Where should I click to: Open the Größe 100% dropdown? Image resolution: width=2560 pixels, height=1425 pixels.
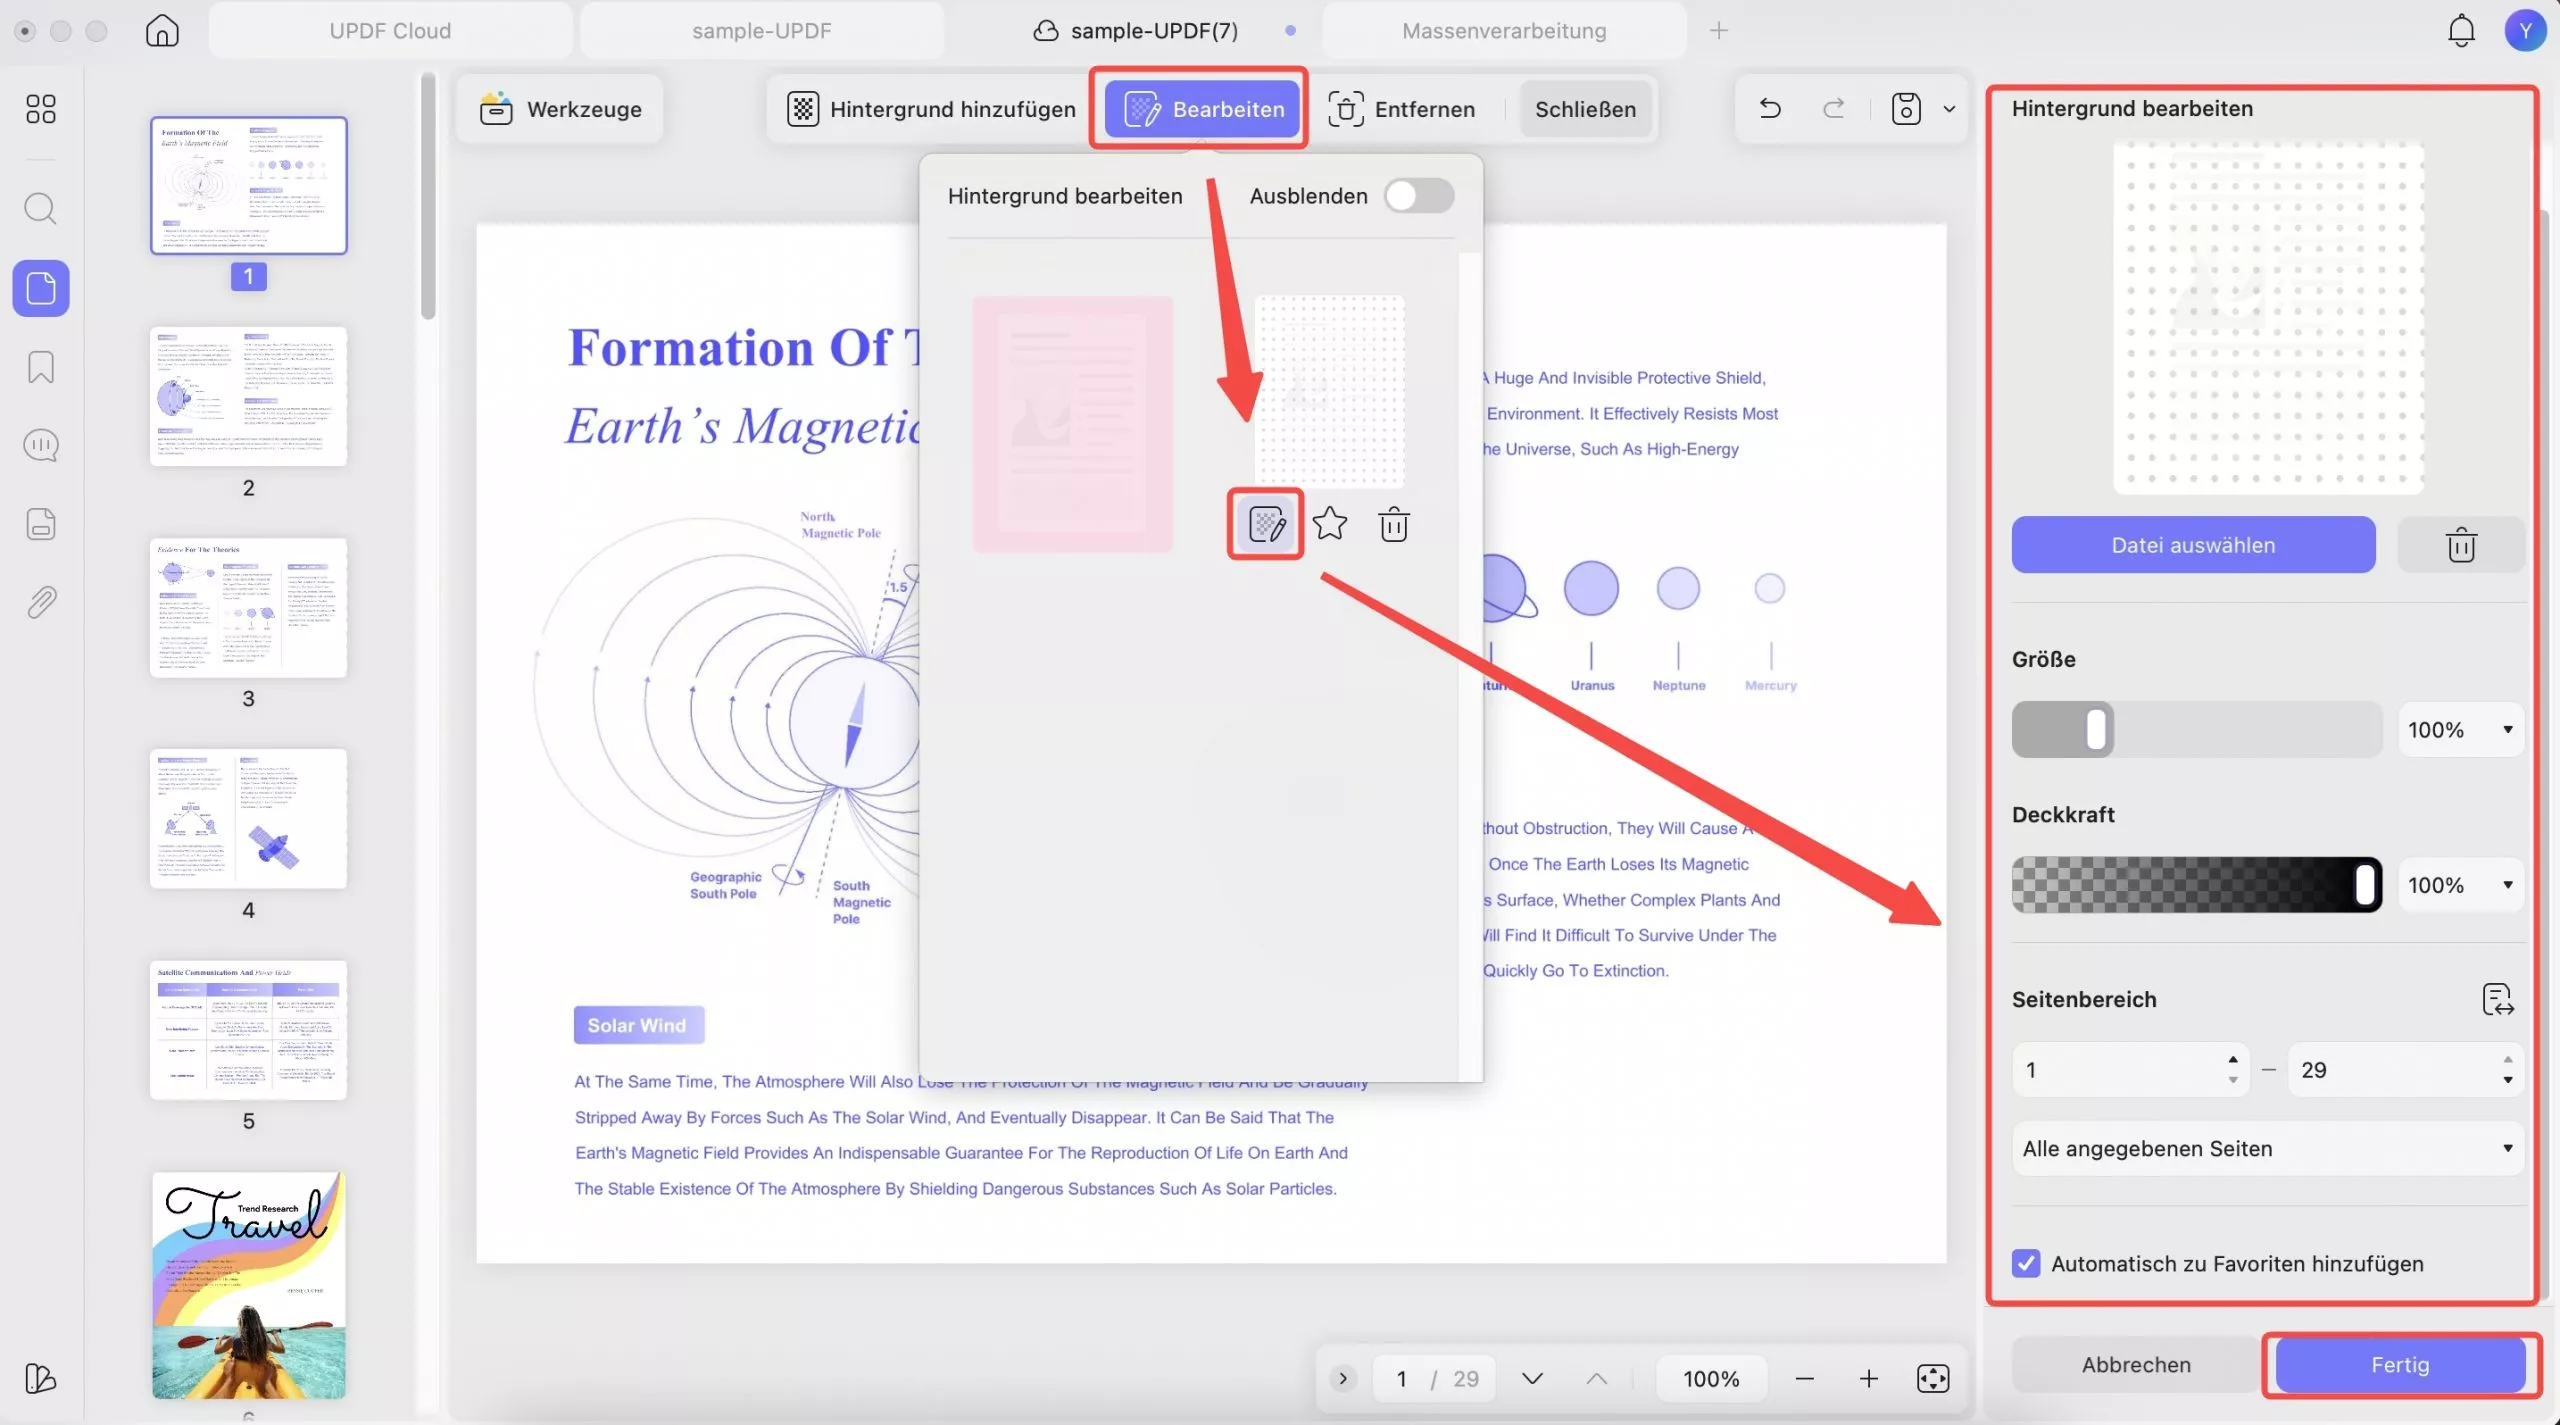(x=2460, y=730)
